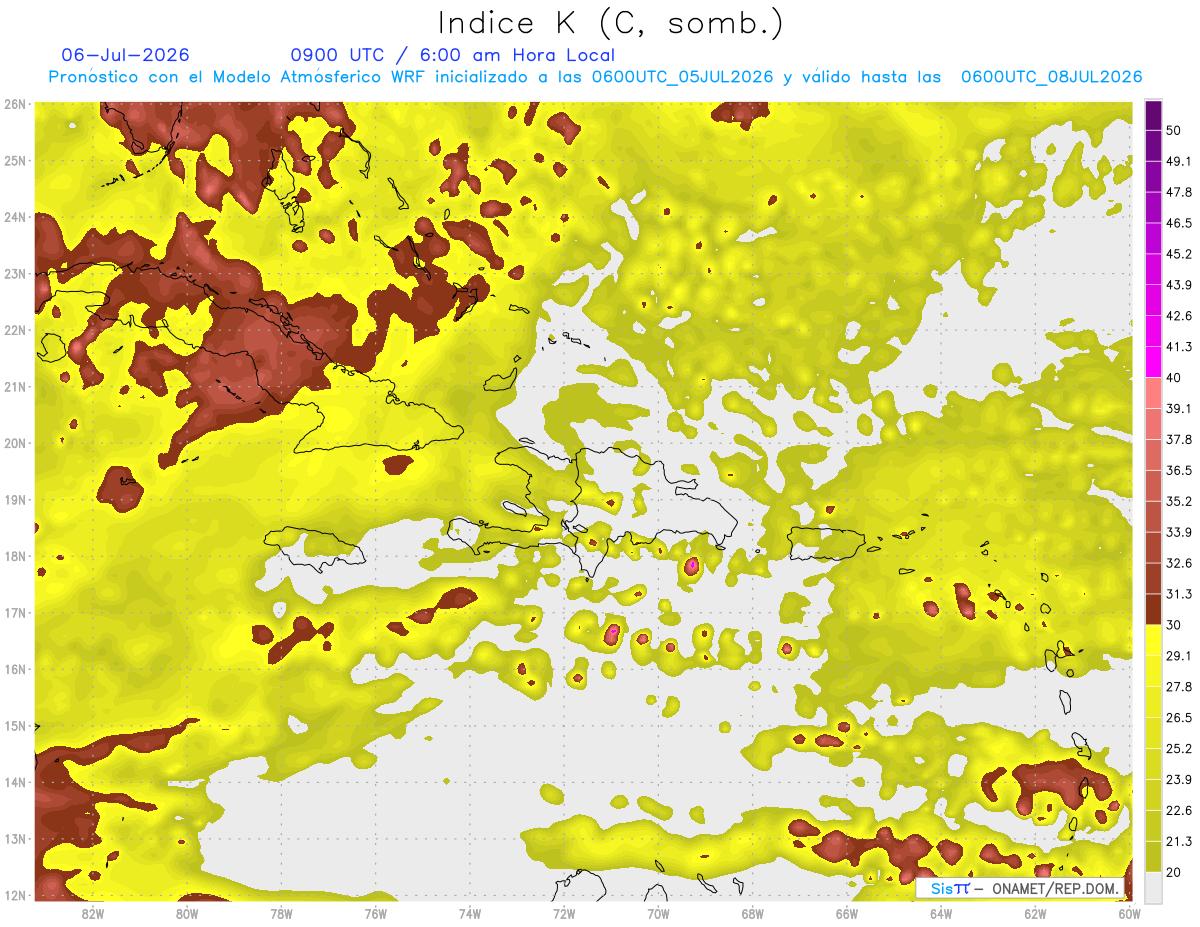Click legend value "27.8"

tap(1178, 687)
